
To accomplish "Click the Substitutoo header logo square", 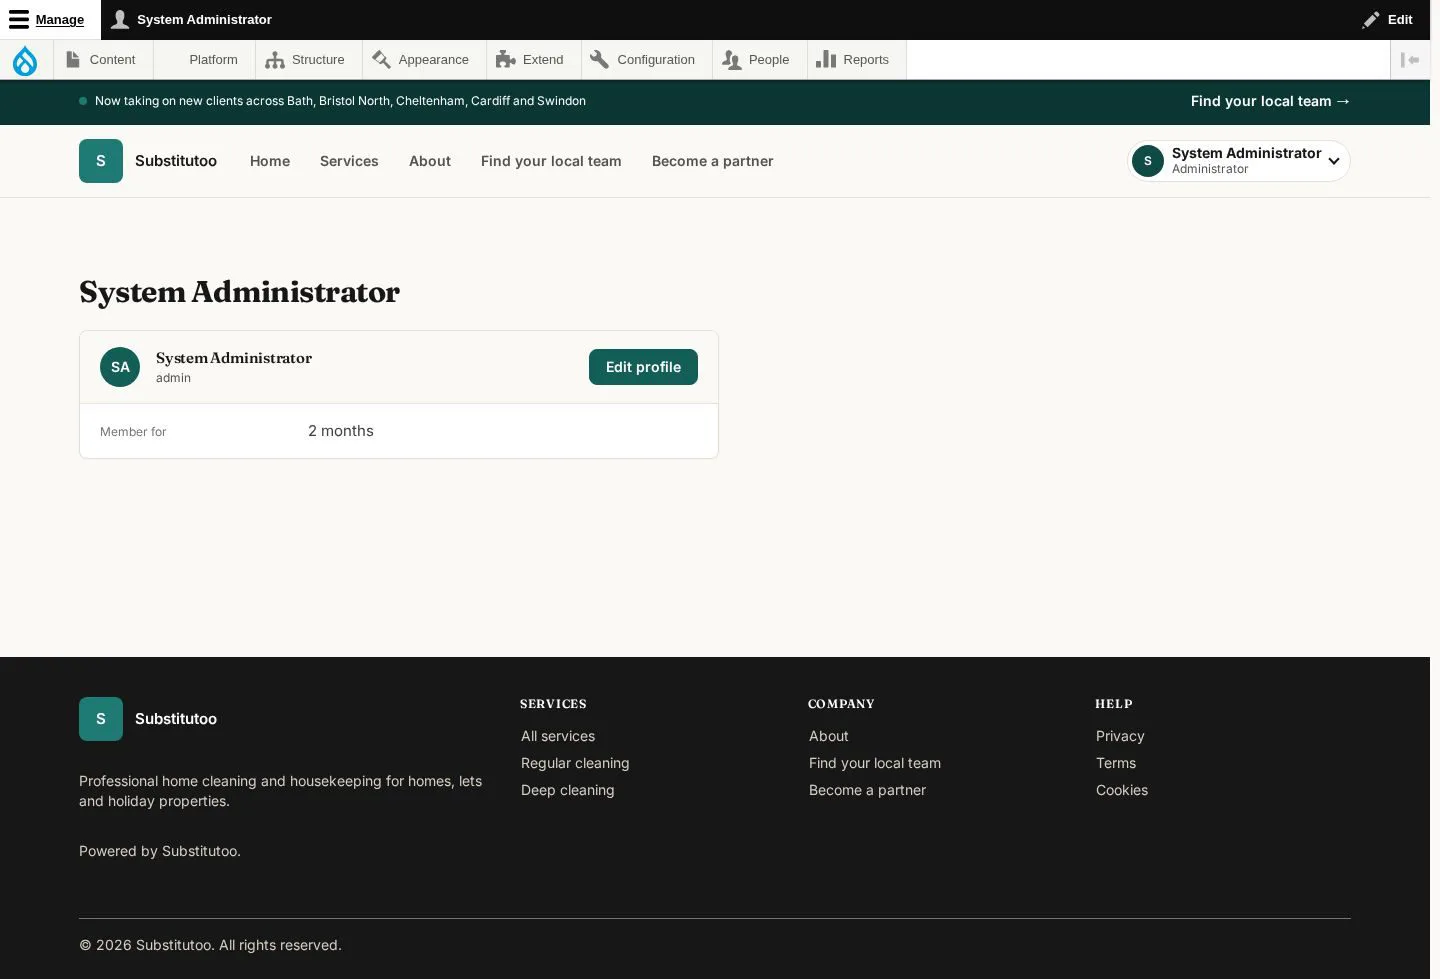I will click(x=101, y=161).
